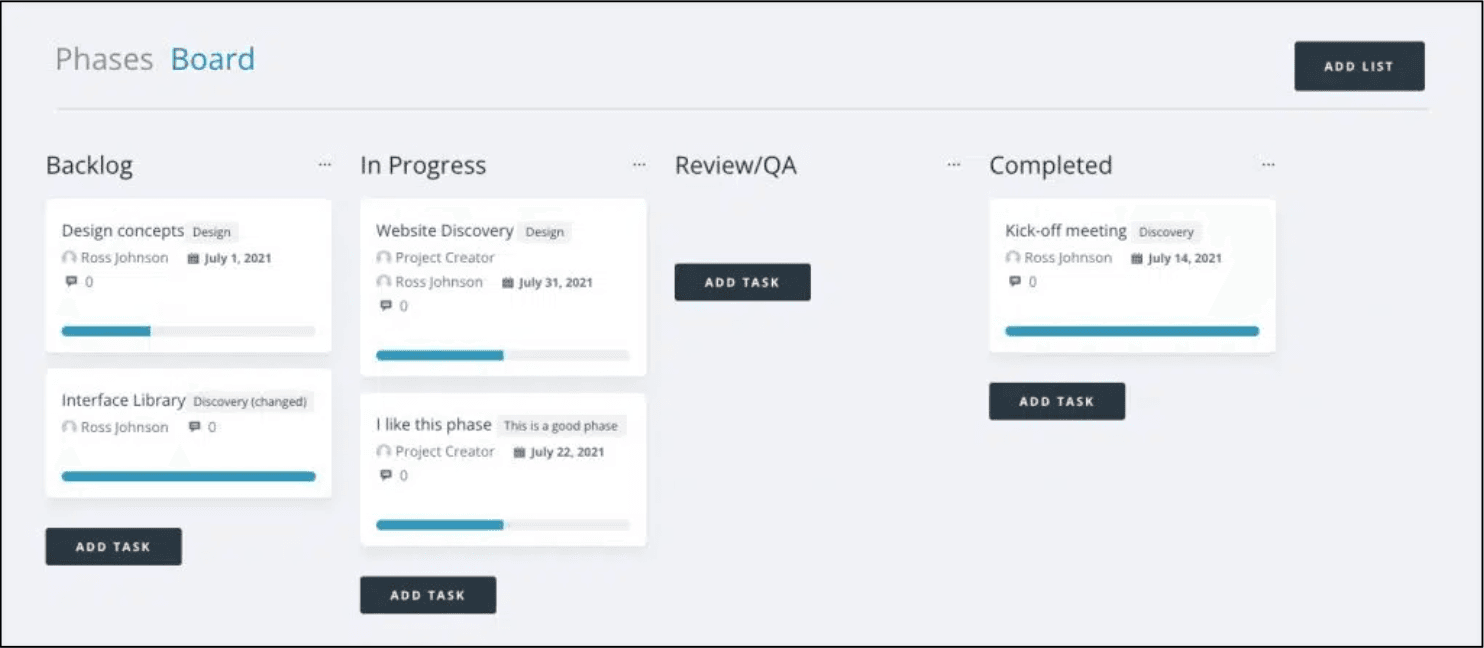Viewport: 1484px width, 648px height.
Task: Click the comment icon on Interface Library card
Action: coord(194,427)
